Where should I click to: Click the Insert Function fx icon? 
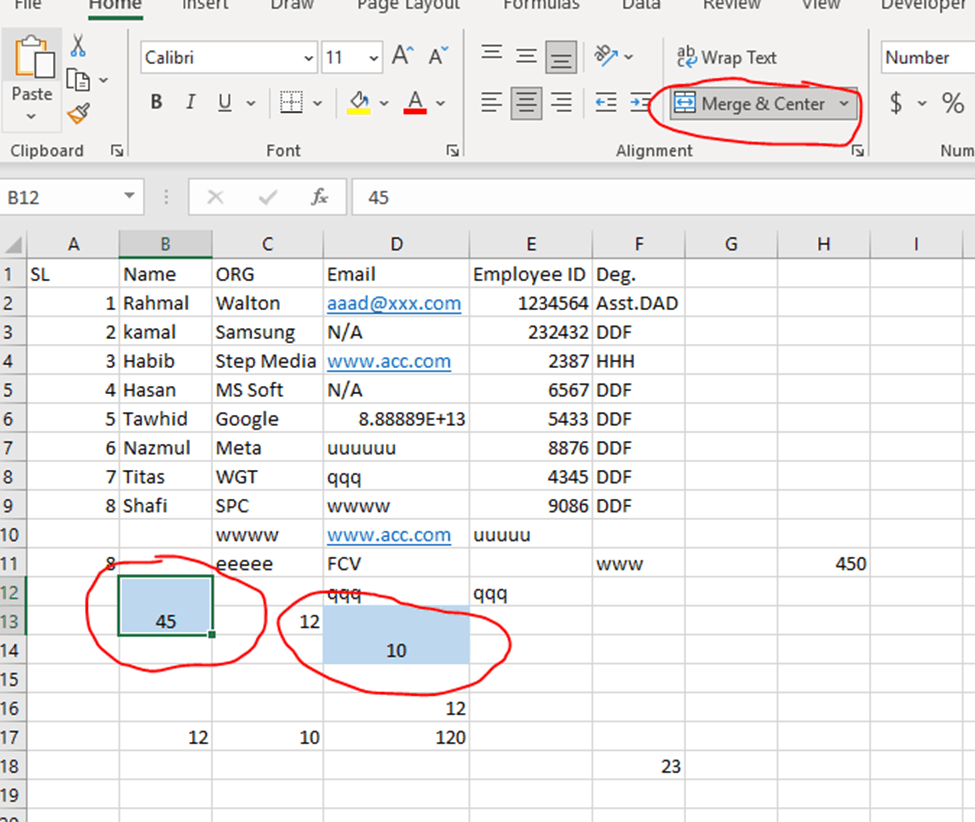[x=320, y=197]
